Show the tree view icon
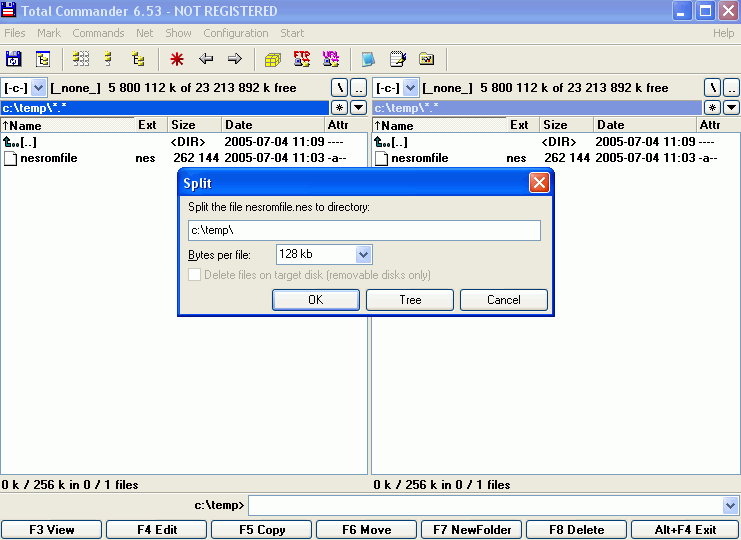Image resolution: width=741 pixels, height=540 pixels. (x=138, y=59)
